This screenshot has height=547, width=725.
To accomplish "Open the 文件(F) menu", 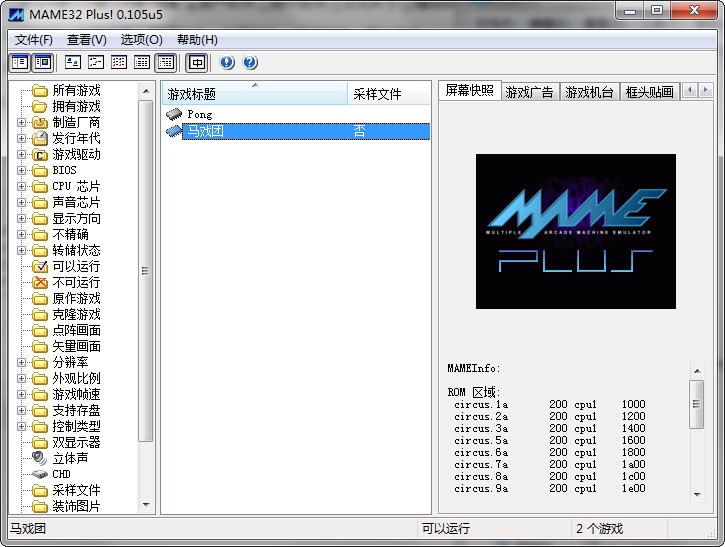I will click(x=33, y=40).
